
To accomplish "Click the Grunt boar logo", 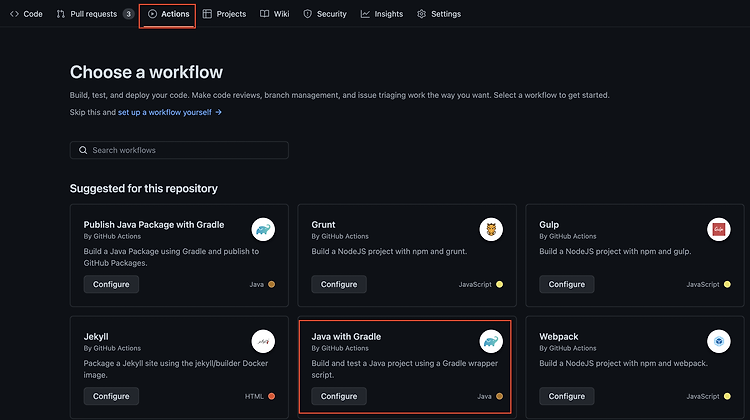I will point(491,230).
